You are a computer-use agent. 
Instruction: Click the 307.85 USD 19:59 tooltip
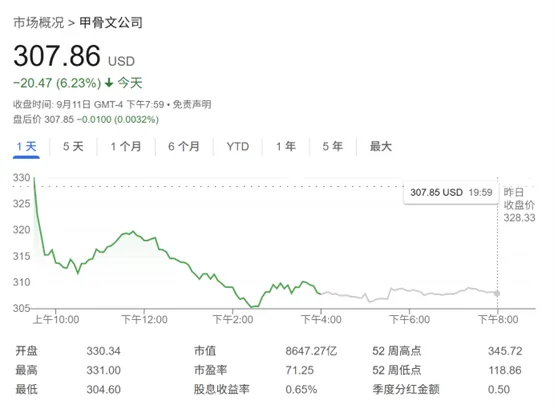[451, 193]
